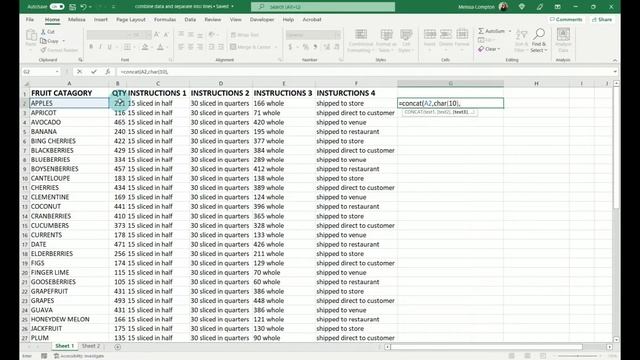
Task: Click the Accounting dollar format icon
Action: click(290, 47)
